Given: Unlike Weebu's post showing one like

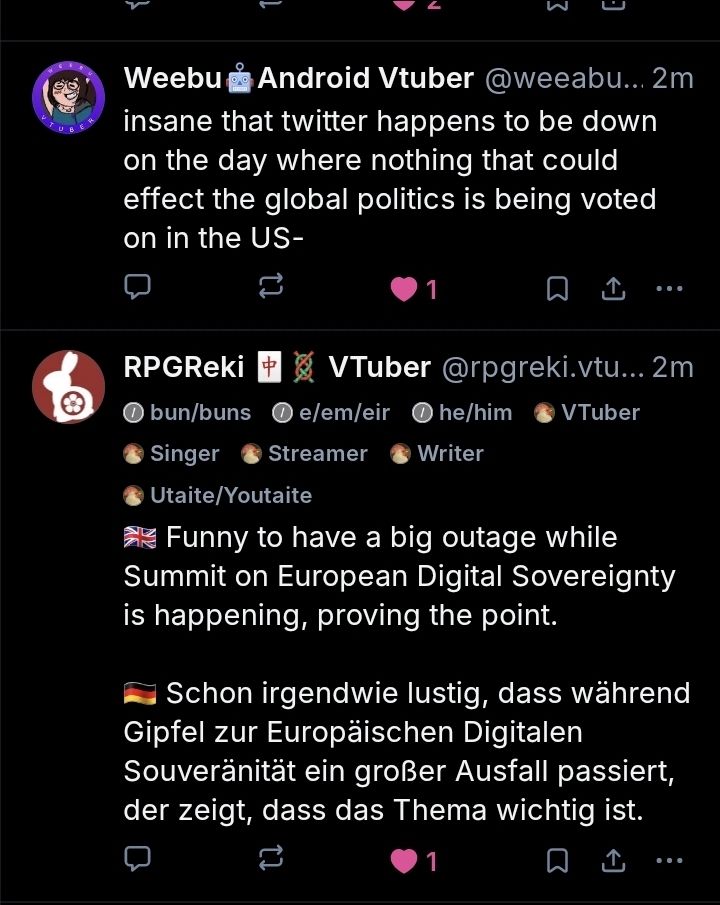Looking at the screenshot, I should (x=404, y=288).
